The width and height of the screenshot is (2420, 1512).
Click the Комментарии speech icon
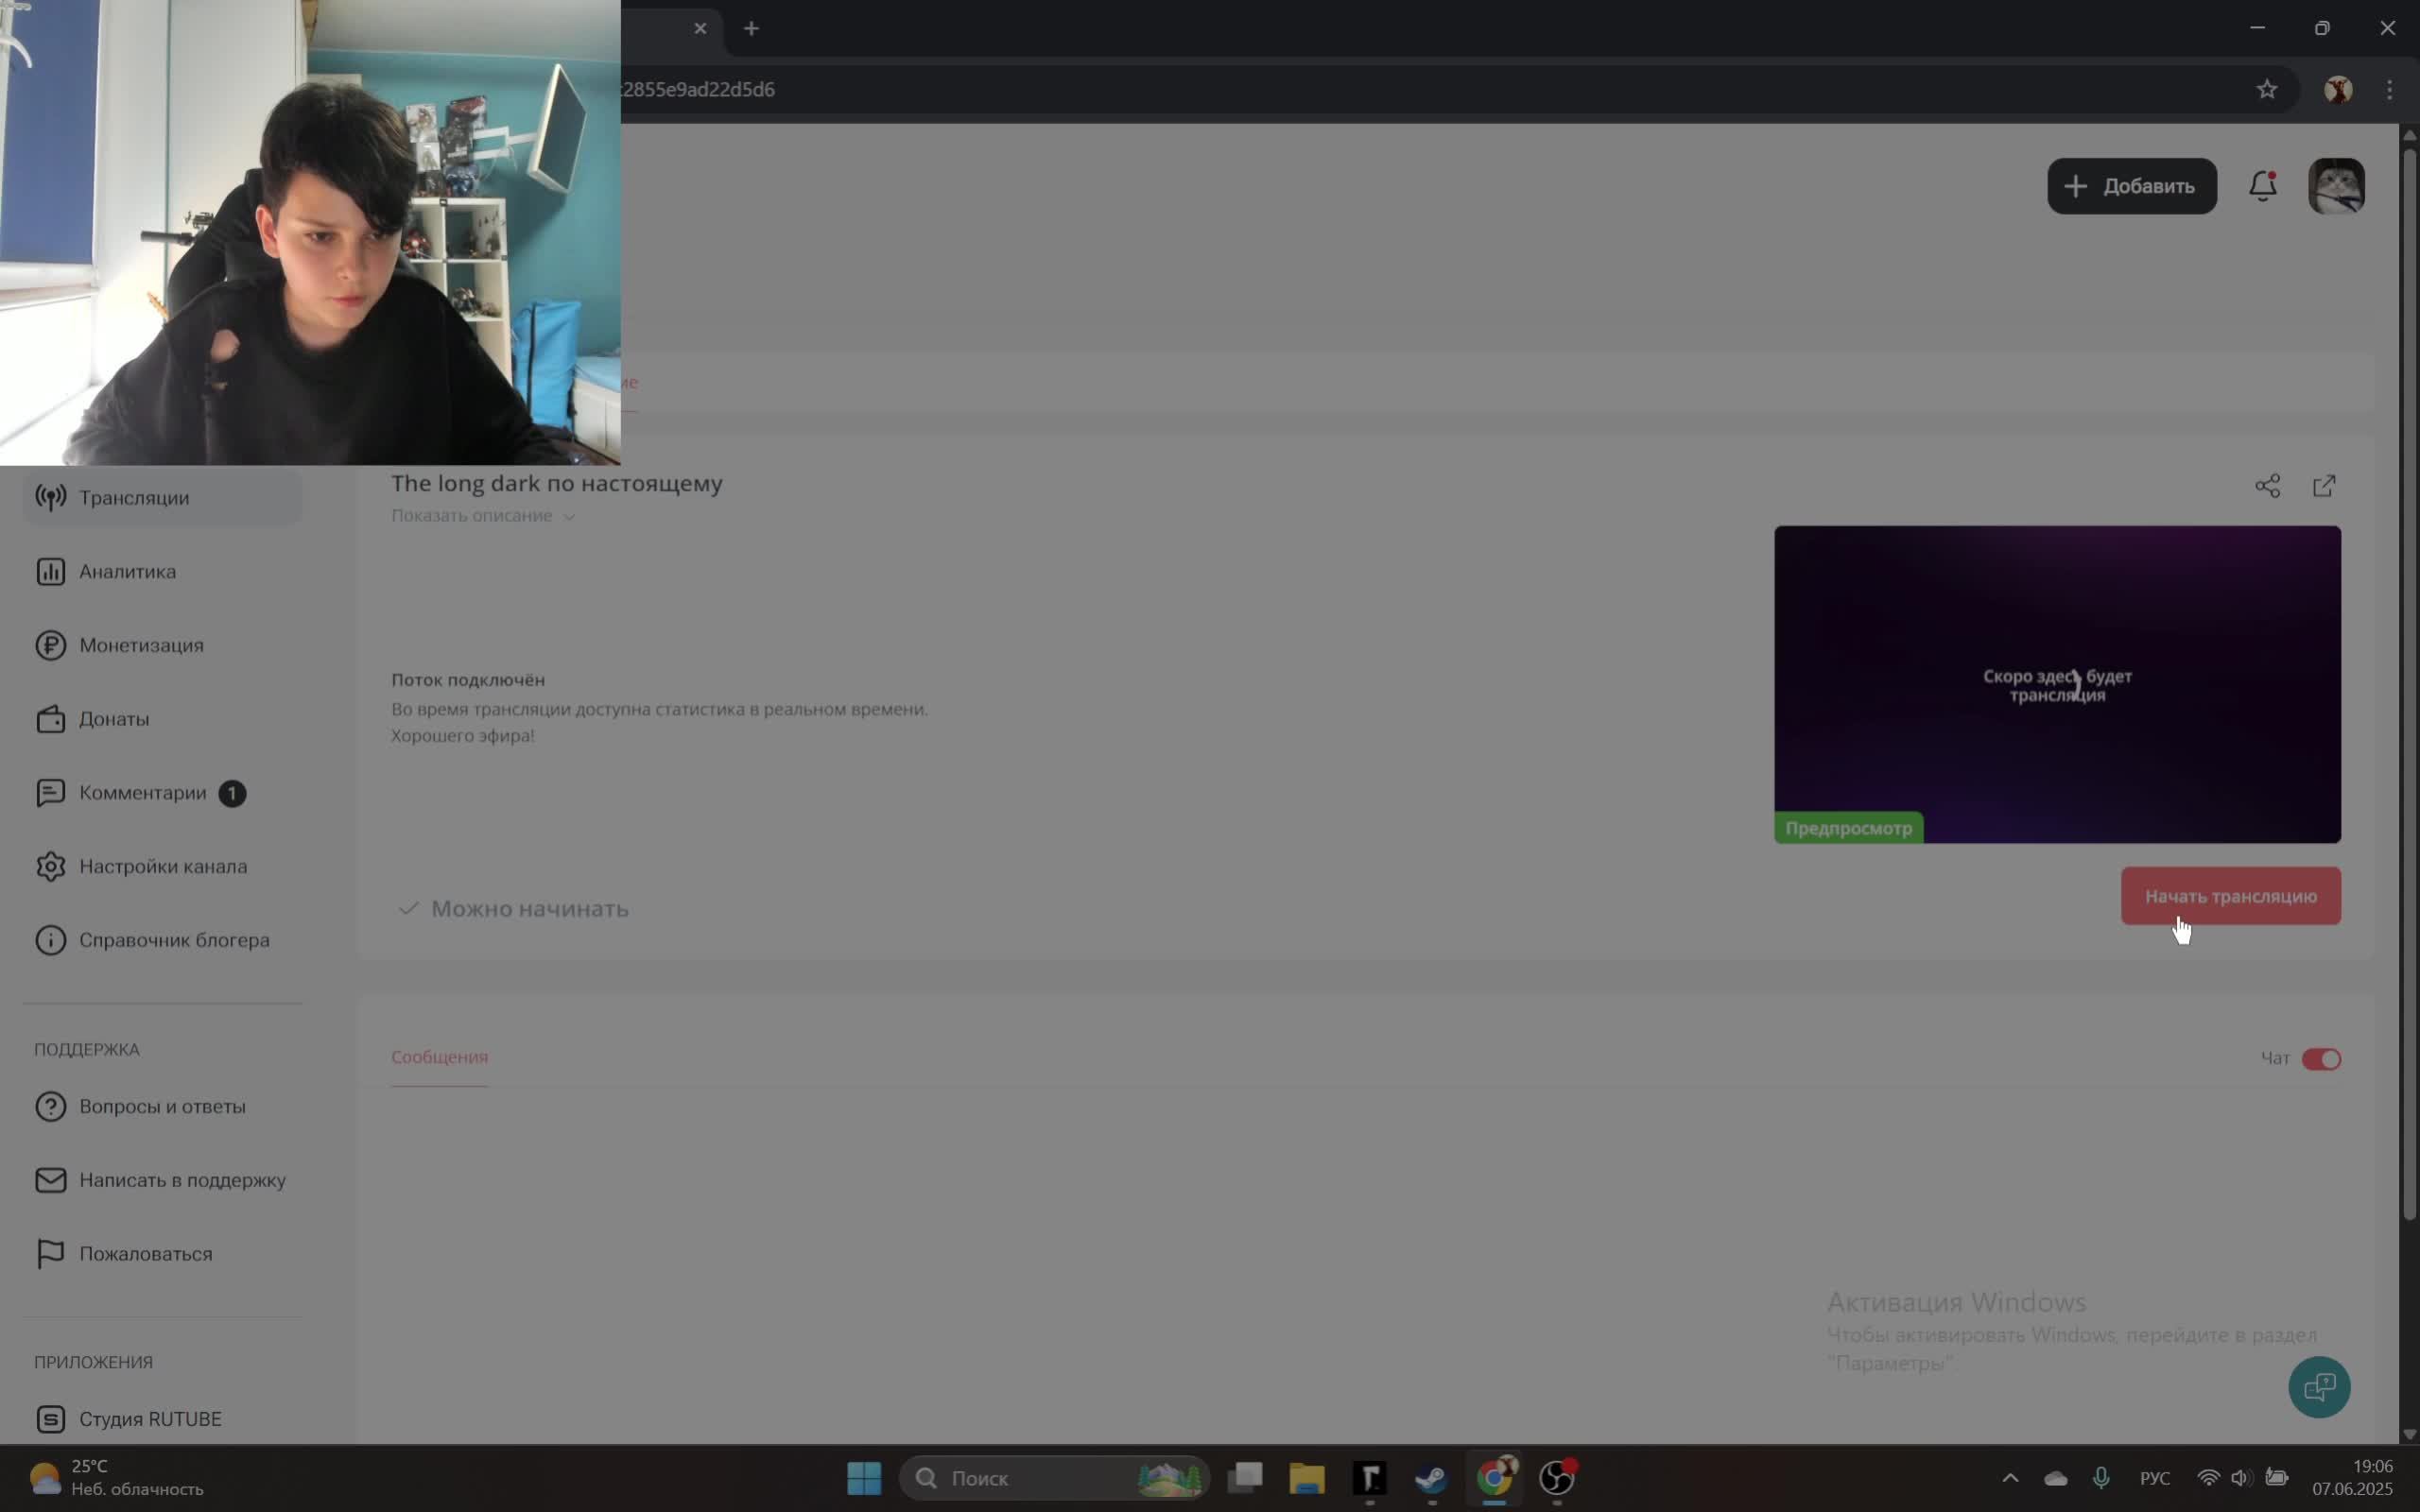coord(50,793)
